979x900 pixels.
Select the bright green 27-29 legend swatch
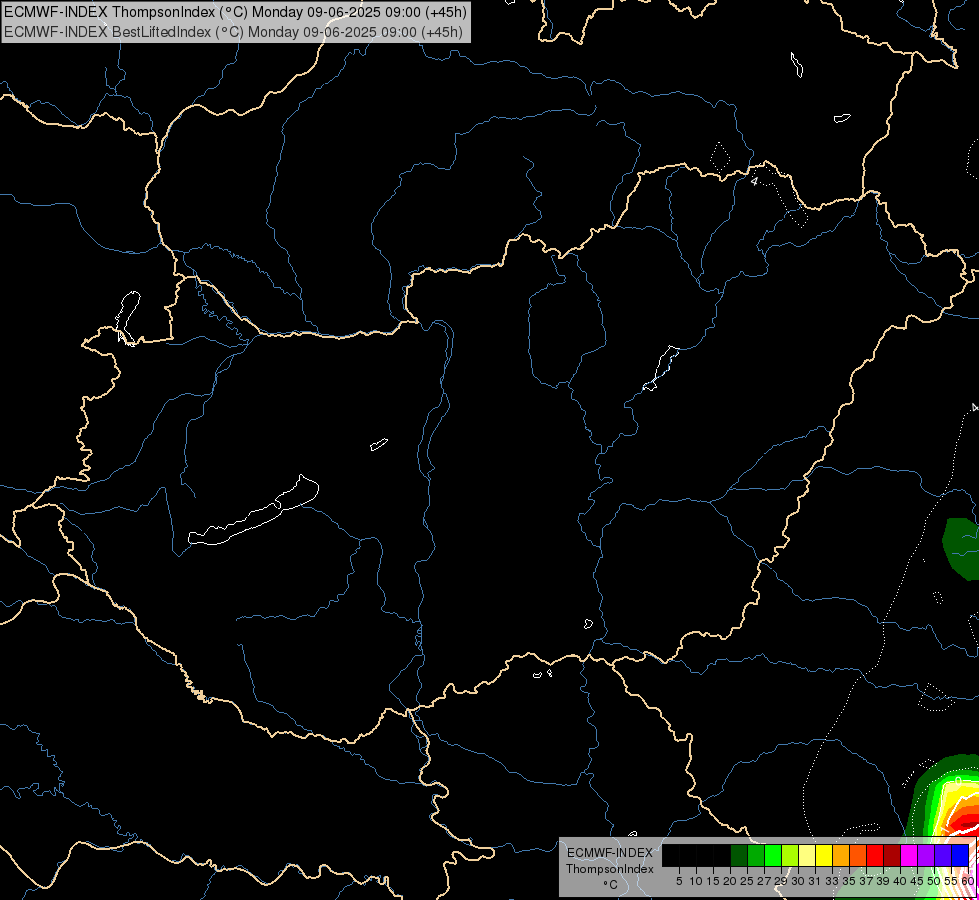[x=772, y=855]
